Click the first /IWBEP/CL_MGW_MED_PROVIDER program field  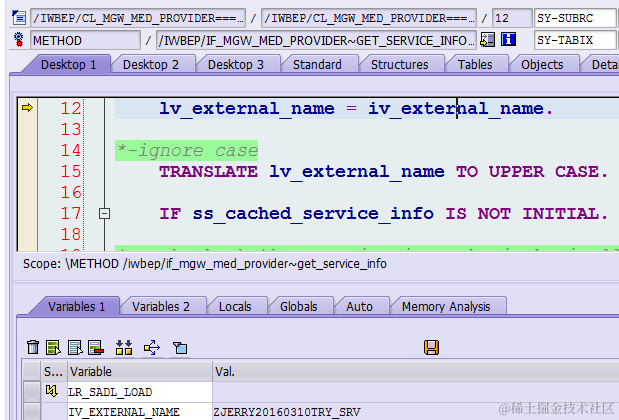138,18
